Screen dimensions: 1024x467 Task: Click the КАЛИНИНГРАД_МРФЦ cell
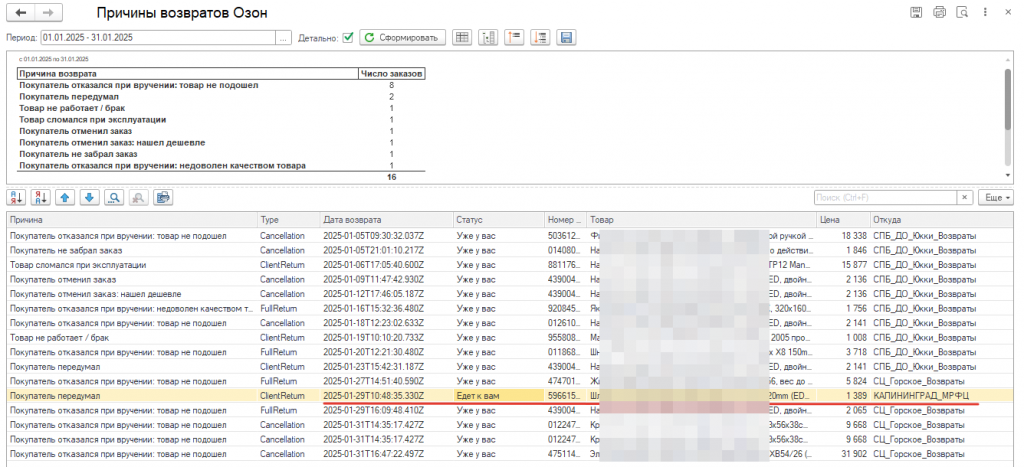[942, 395]
